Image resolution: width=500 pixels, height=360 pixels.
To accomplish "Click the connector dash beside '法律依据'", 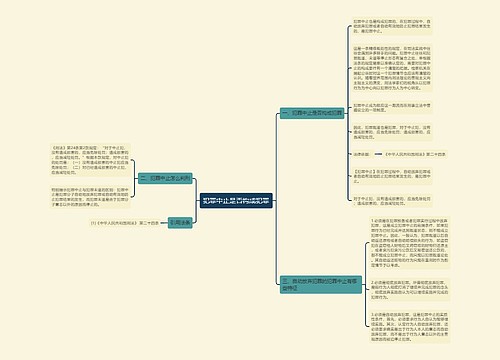I will [x=378, y=154].
